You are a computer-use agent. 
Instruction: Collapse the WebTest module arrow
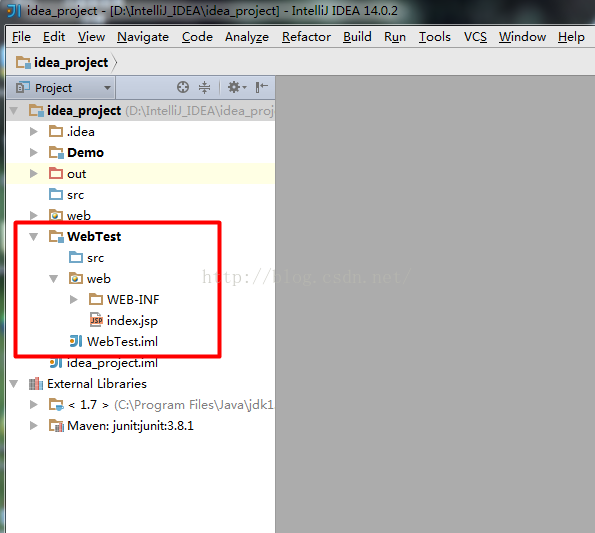[x=34, y=237]
